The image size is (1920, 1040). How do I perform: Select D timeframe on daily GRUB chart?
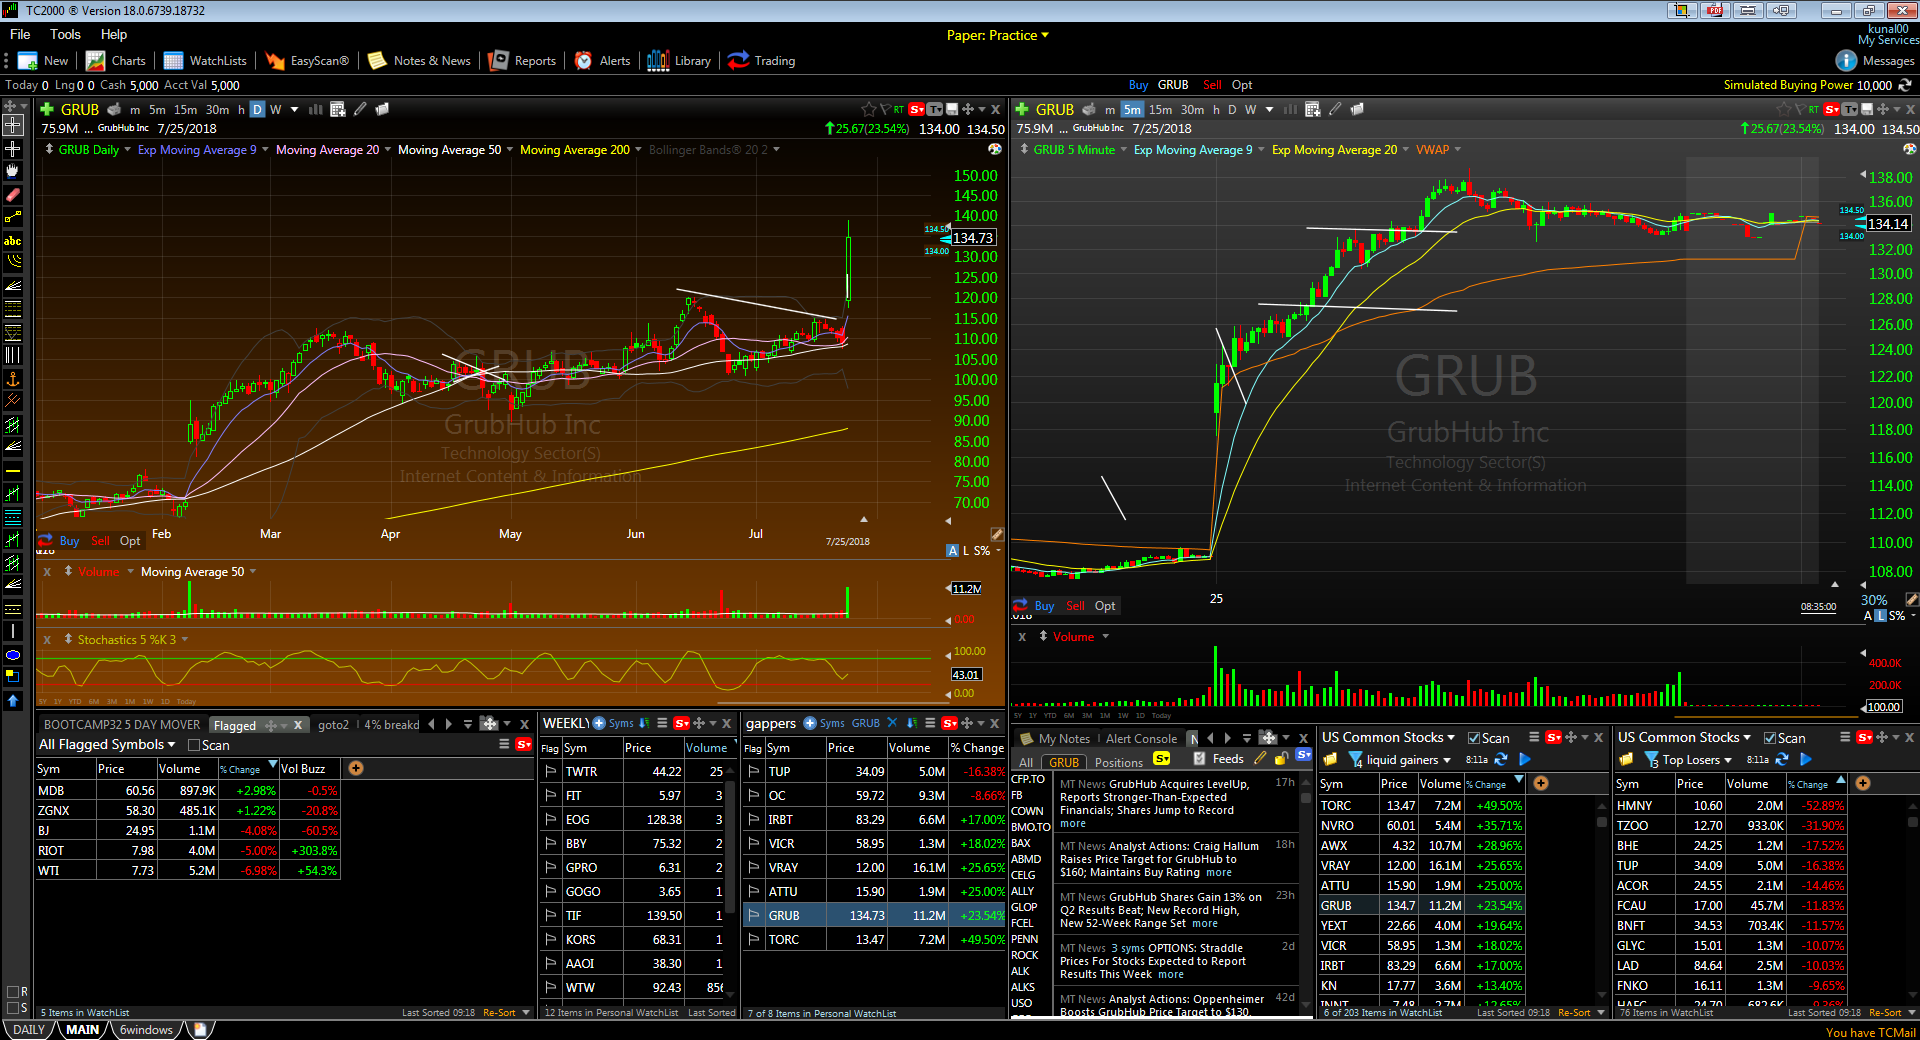tap(257, 110)
